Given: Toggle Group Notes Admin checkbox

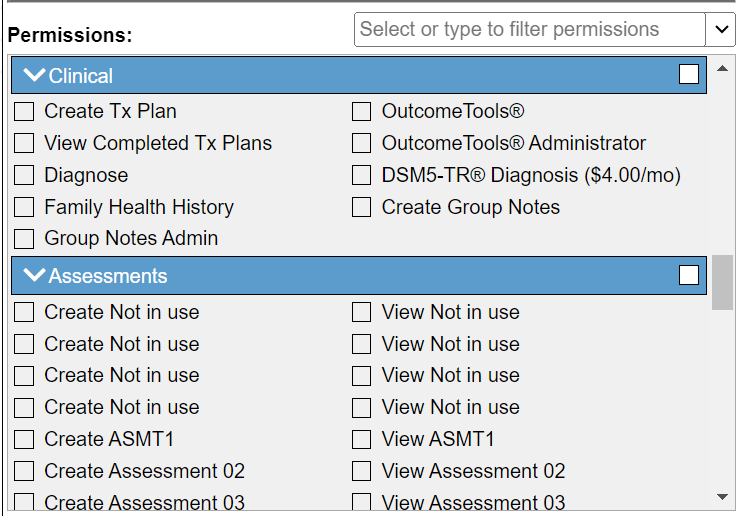Looking at the screenshot, I should tap(24, 239).
